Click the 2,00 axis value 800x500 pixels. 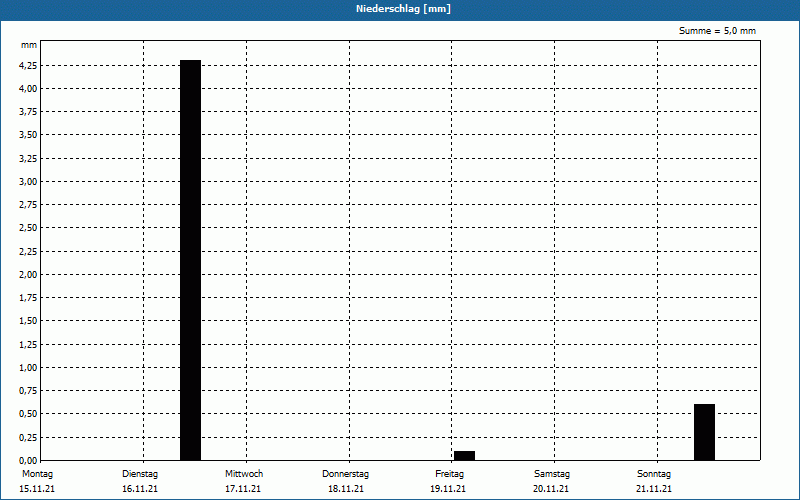28,274
